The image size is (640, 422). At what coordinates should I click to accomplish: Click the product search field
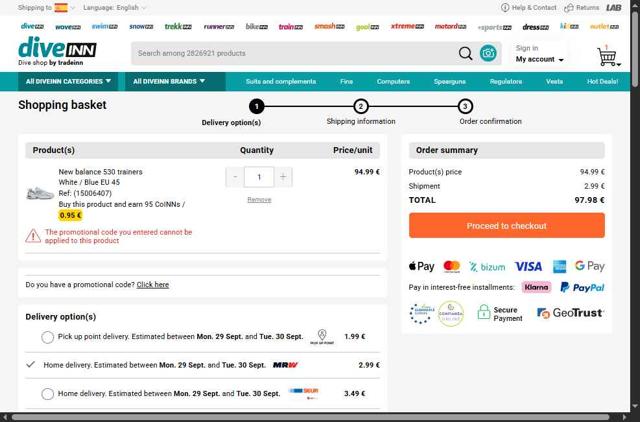tap(294, 53)
